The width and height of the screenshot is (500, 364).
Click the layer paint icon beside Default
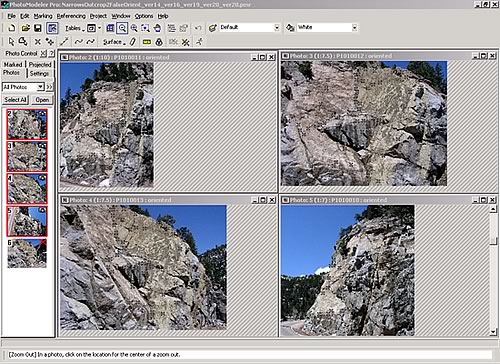point(213,28)
